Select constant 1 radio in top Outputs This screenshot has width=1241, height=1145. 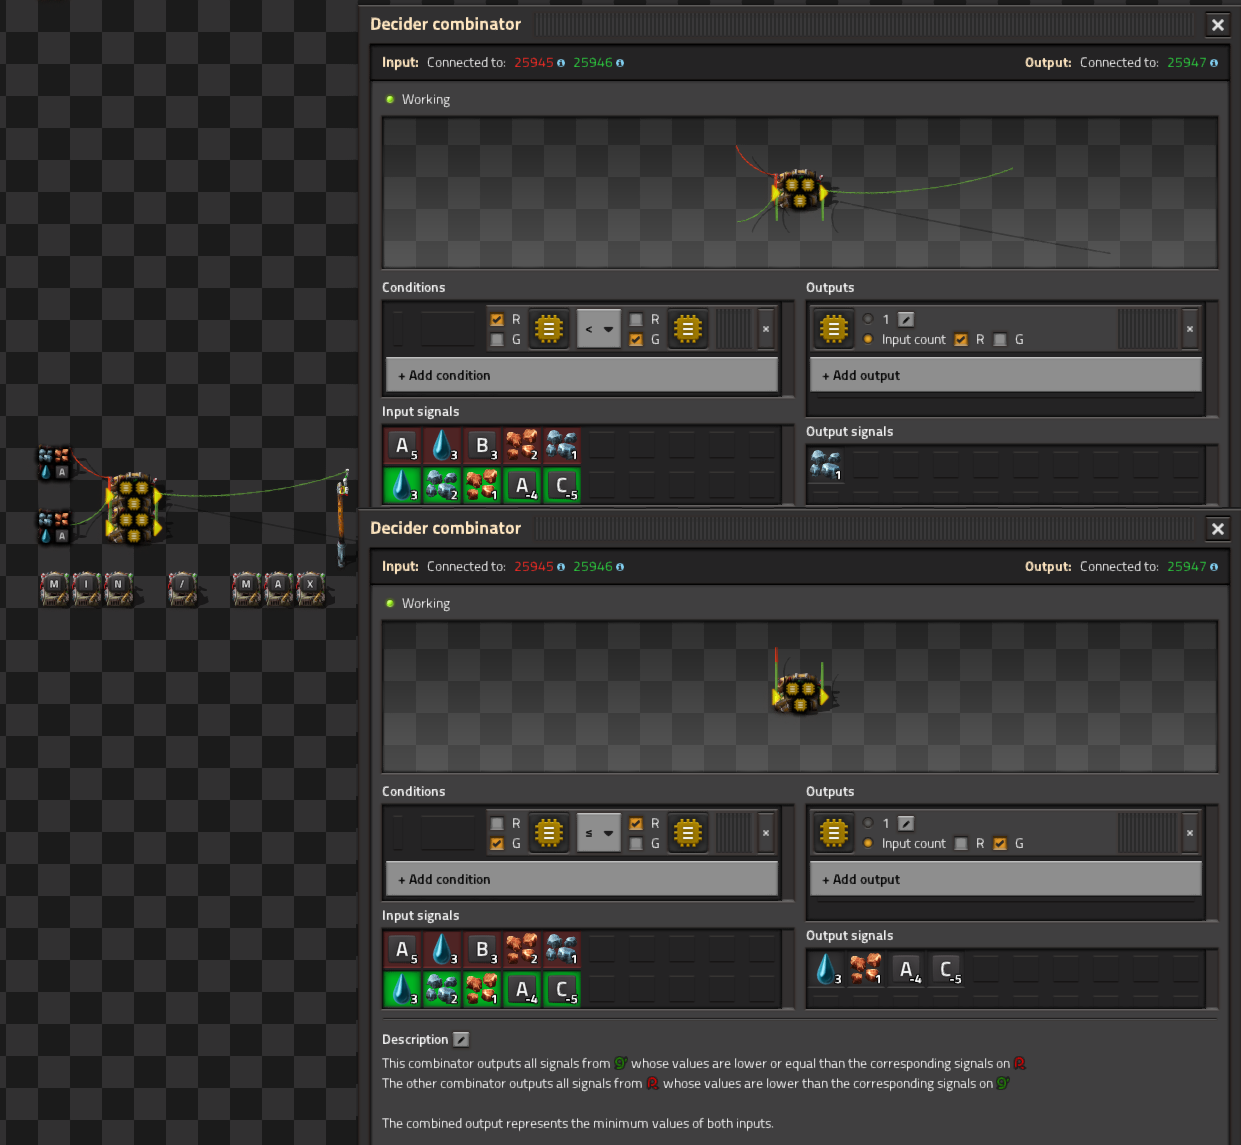(868, 320)
